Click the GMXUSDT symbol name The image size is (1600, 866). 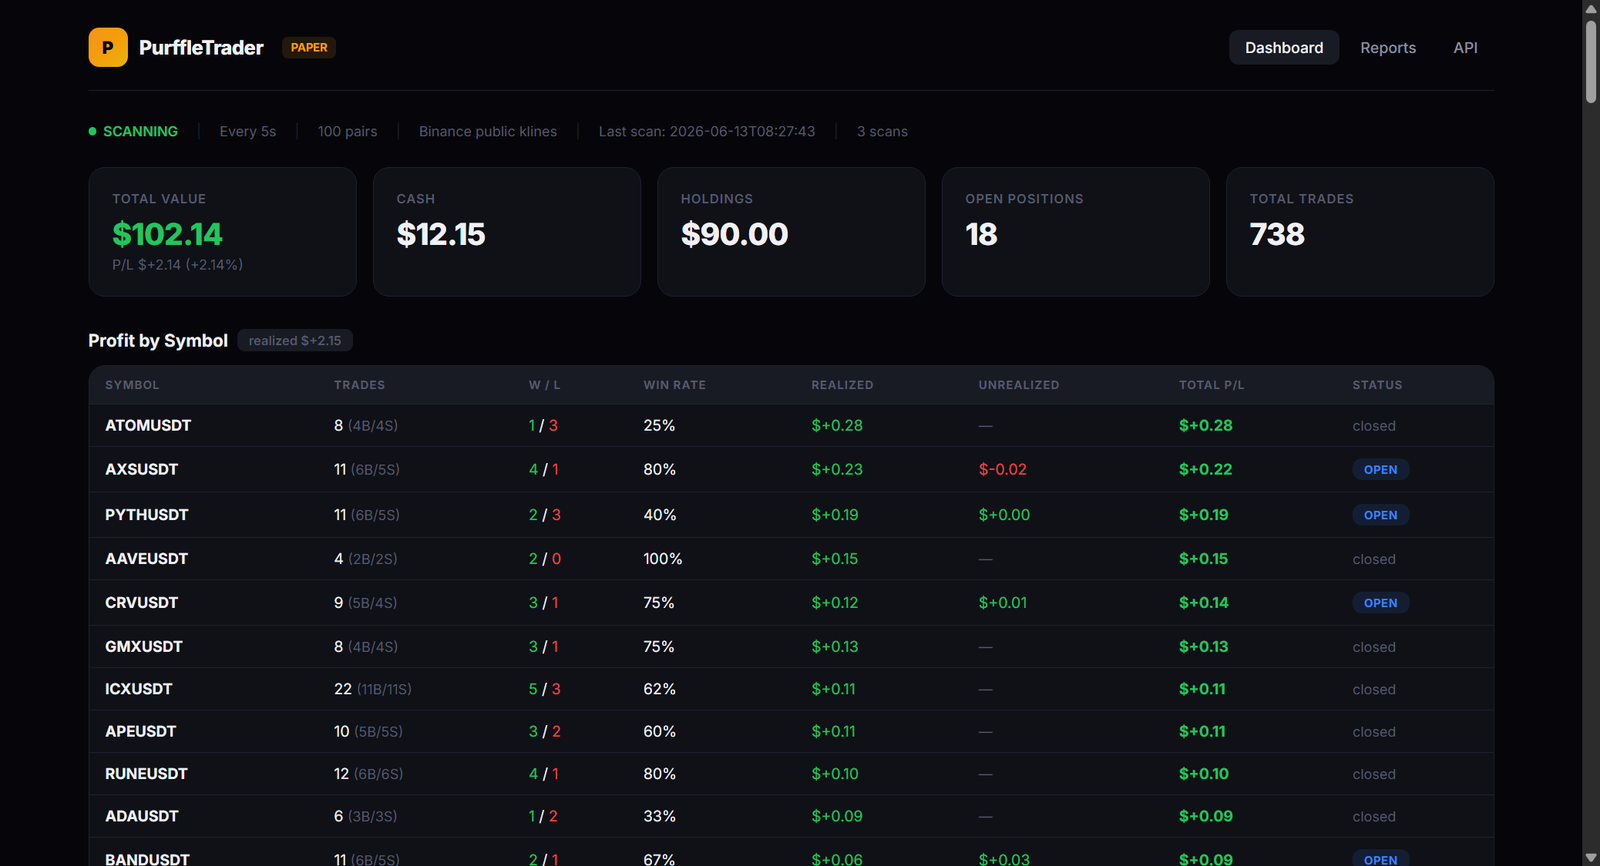(x=144, y=647)
